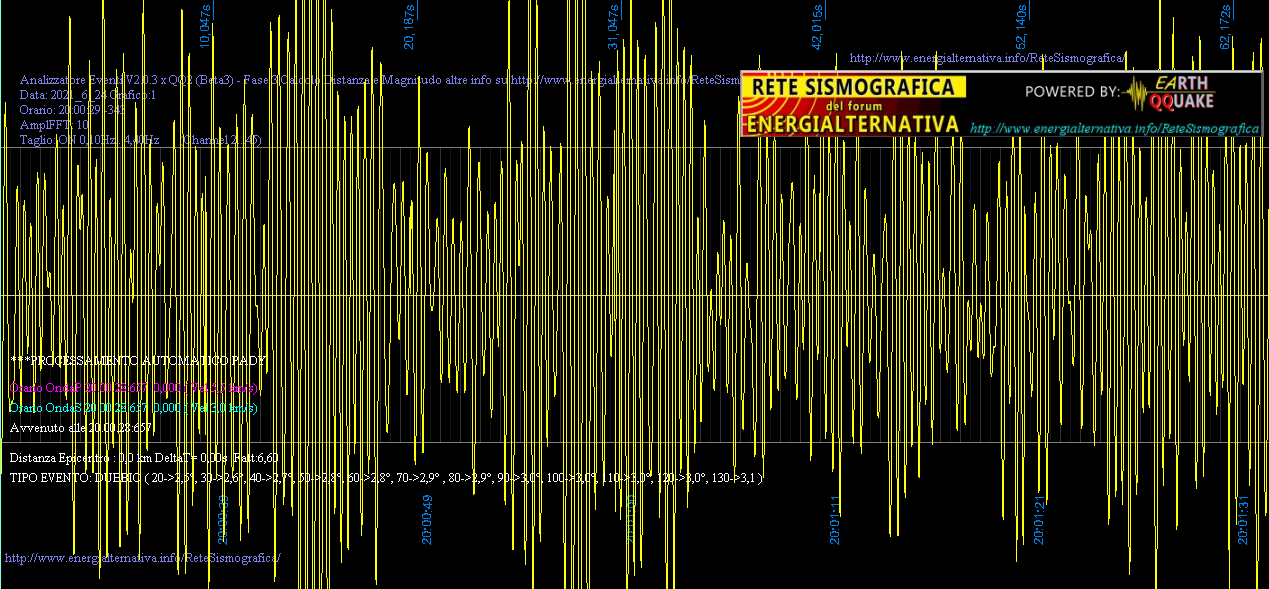The height and width of the screenshot is (589, 1269).
Task: Click the 62,172s time axis label
Action: (x=1225, y=25)
